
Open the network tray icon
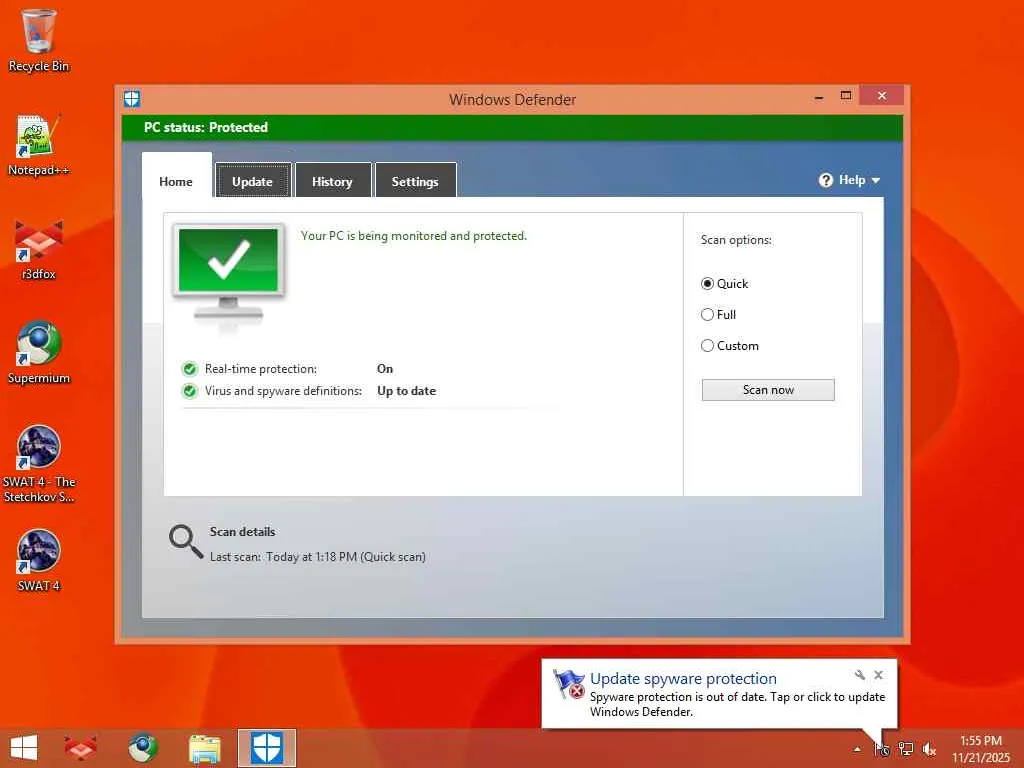point(906,749)
